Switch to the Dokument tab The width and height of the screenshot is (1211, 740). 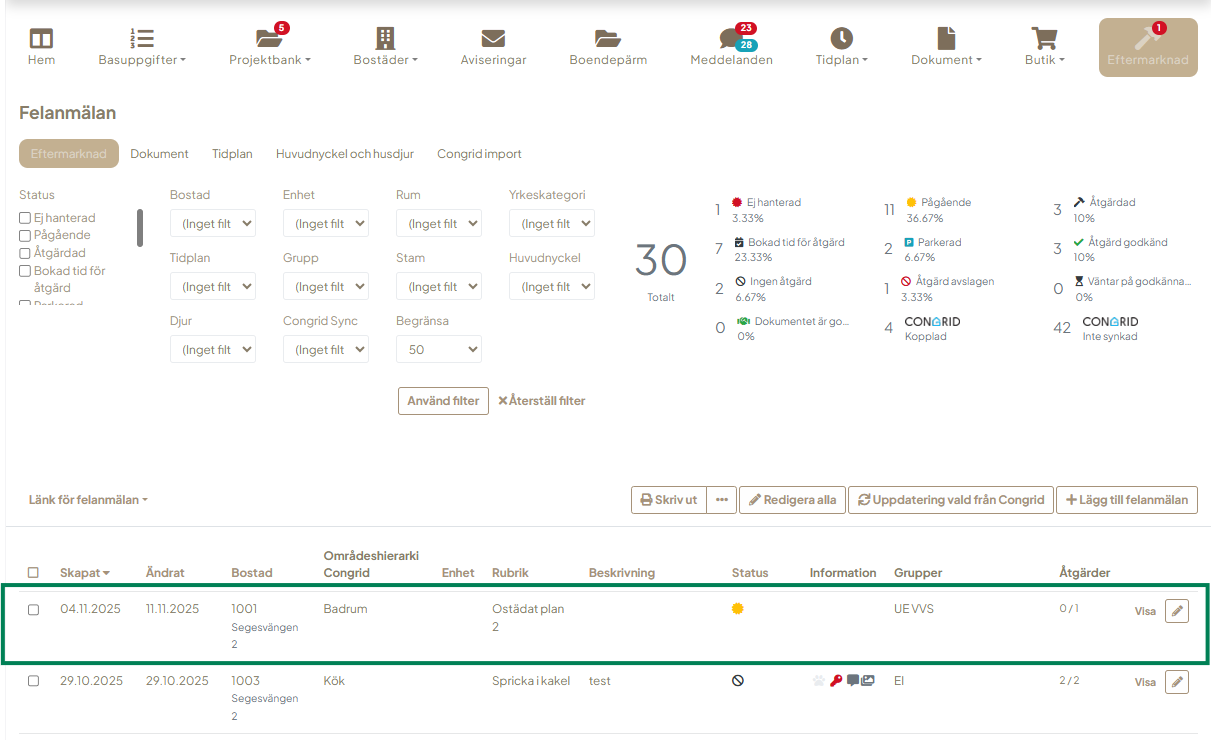[x=159, y=154]
